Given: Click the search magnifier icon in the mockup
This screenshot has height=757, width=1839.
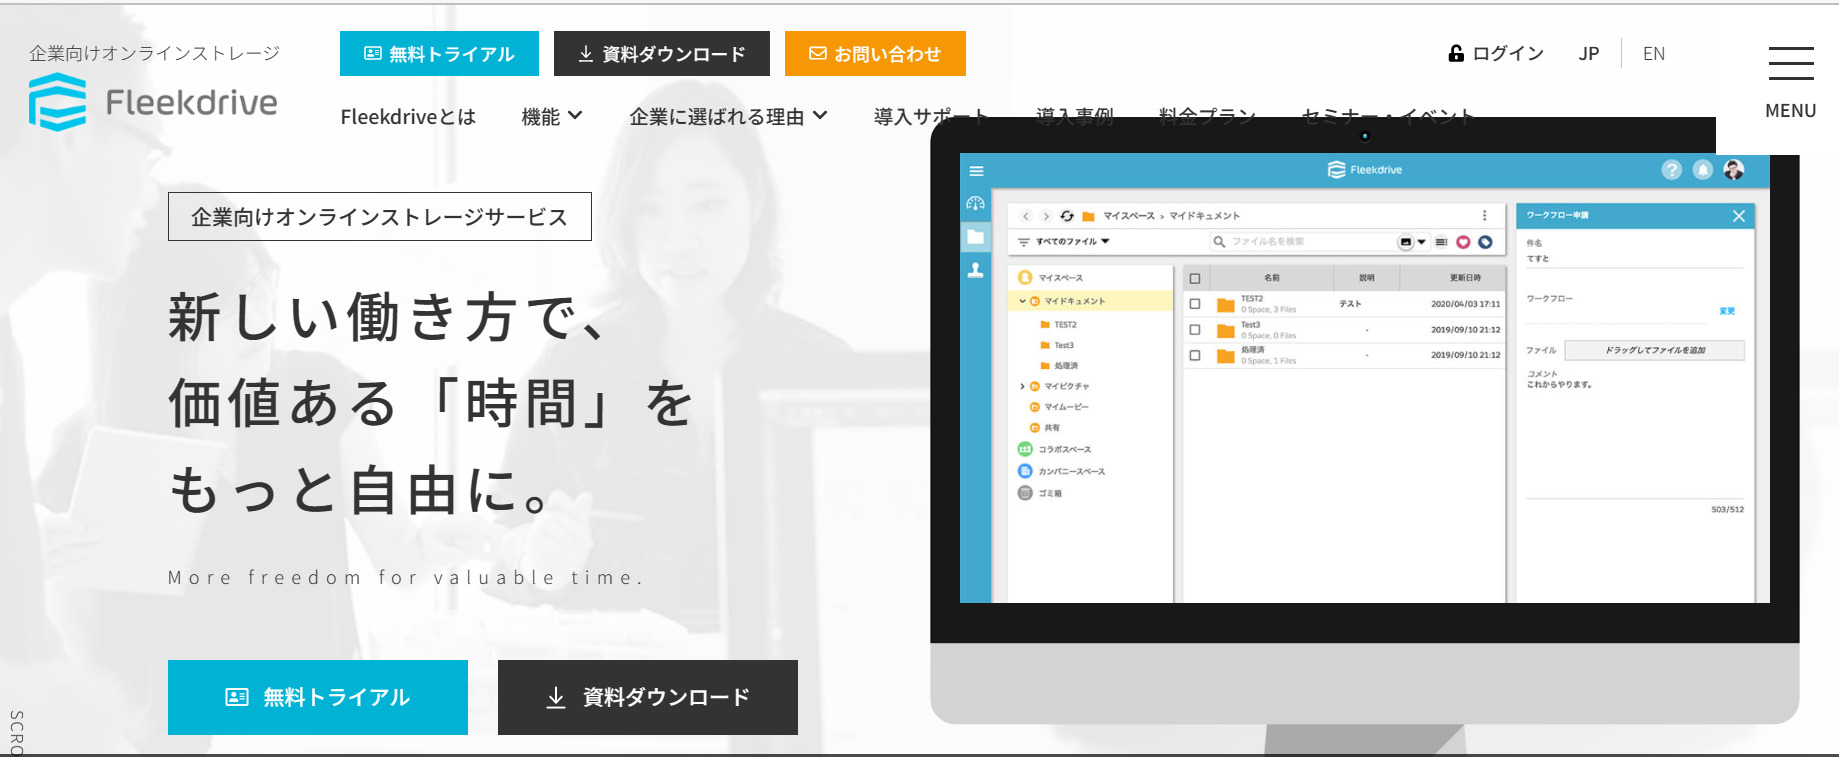Looking at the screenshot, I should [1219, 242].
